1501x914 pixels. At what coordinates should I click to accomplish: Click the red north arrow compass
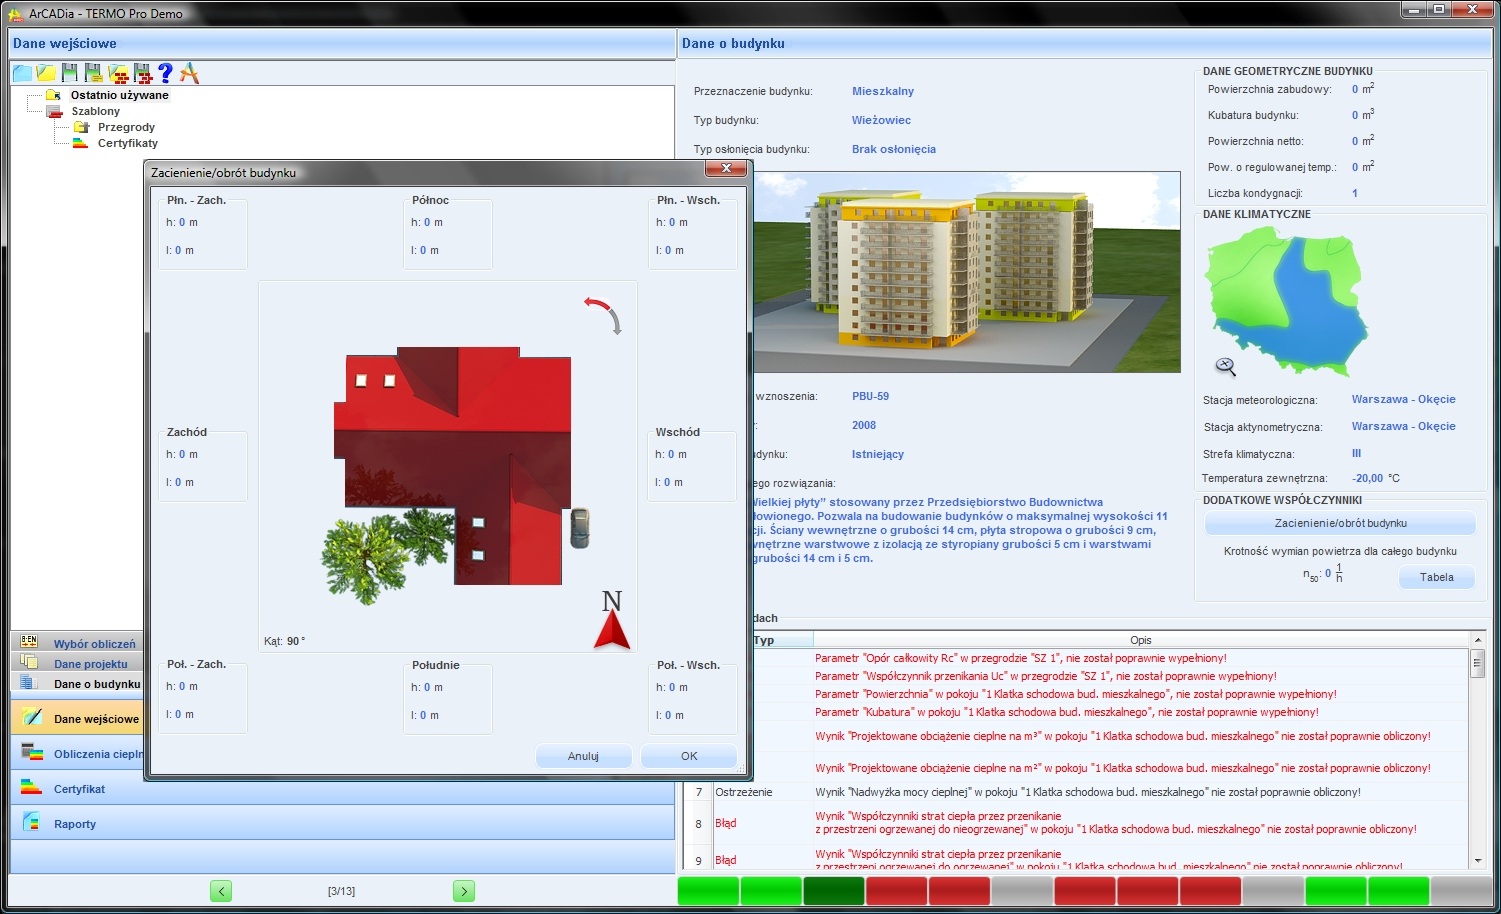pyautogui.click(x=612, y=620)
